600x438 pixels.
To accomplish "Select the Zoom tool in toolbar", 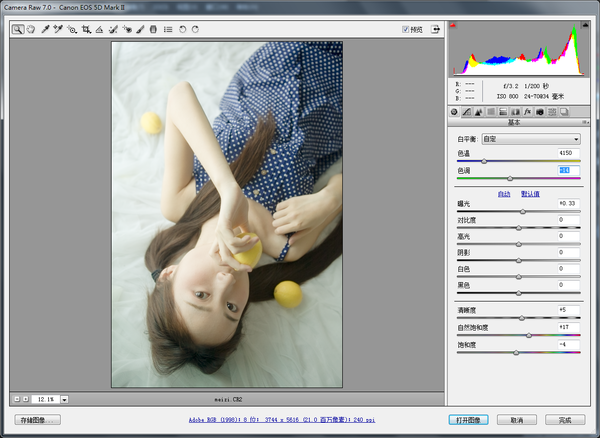I will click(x=18, y=30).
